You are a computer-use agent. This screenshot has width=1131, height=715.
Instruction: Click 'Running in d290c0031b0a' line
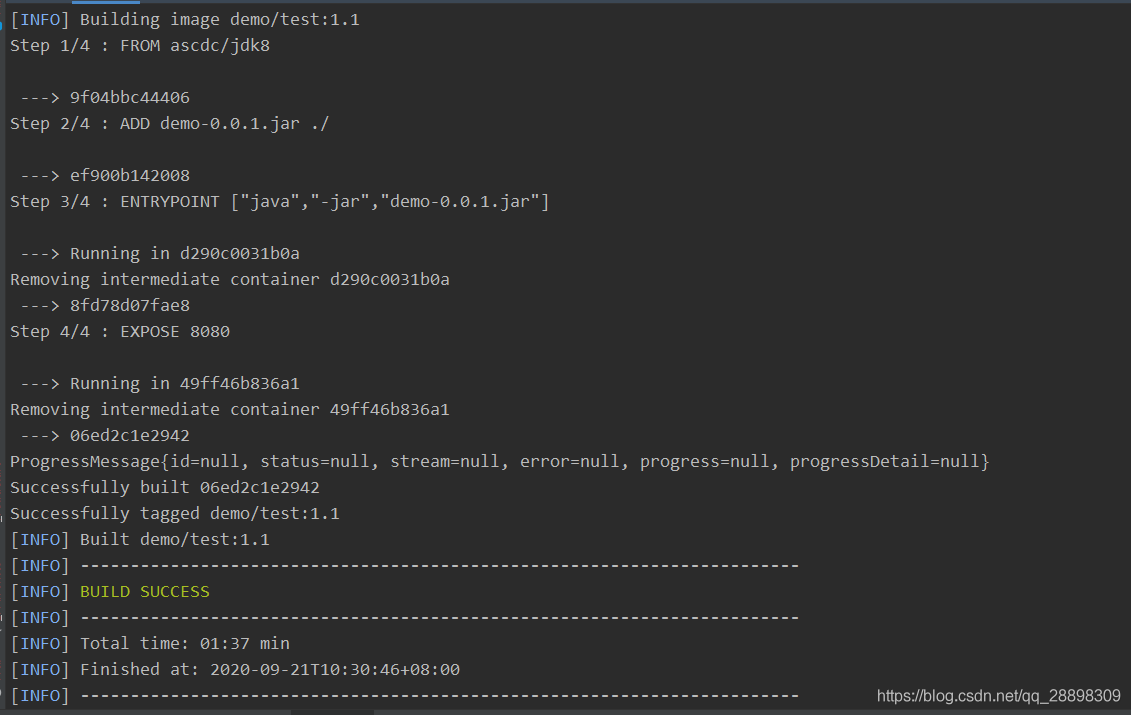point(160,254)
